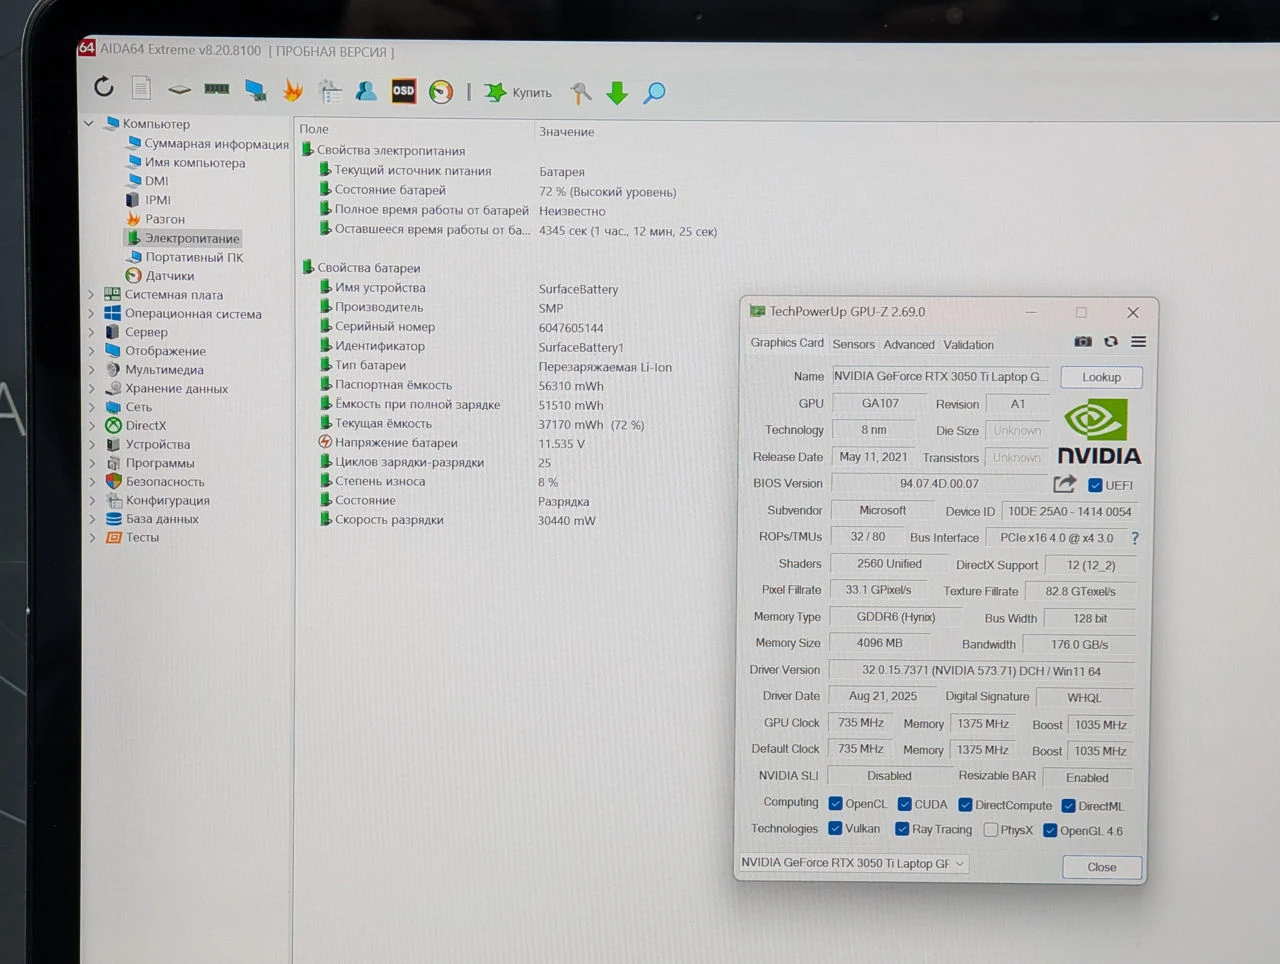1280x964 pixels.
Task: Click the green memory module toolbar icon
Action: point(217,89)
